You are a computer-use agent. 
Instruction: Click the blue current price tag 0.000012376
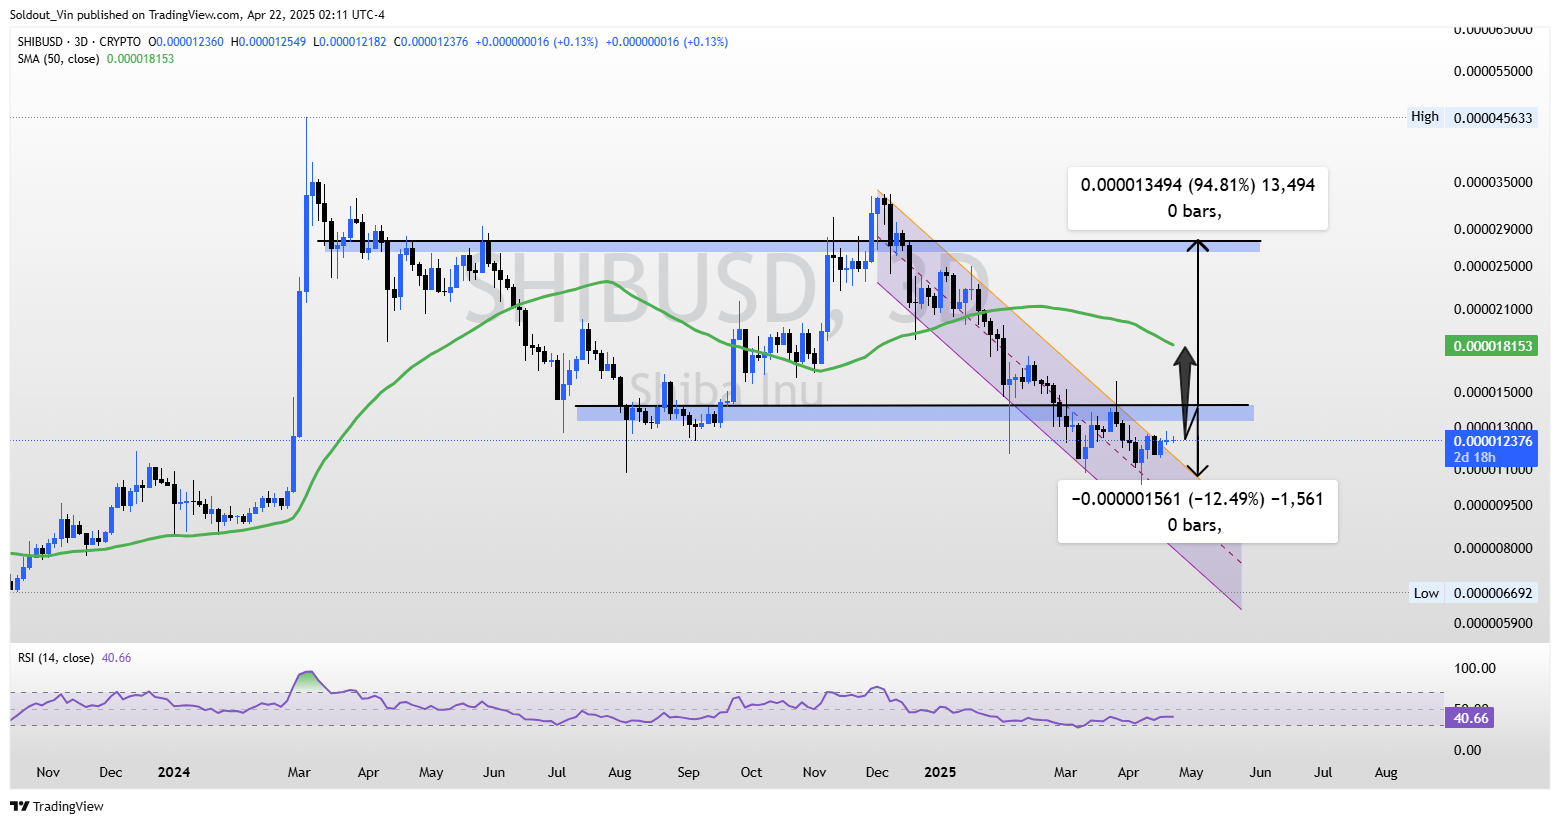tap(1490, 441)
